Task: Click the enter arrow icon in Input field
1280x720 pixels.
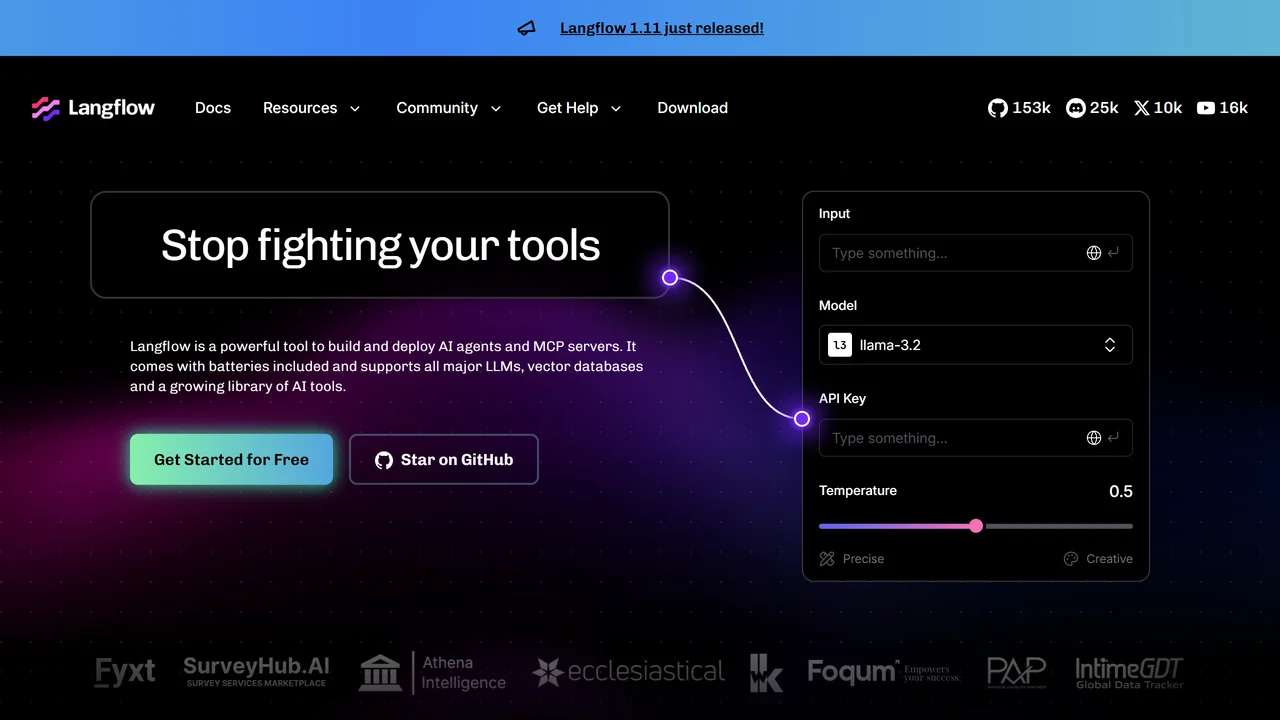Action: coord(1114,253)
